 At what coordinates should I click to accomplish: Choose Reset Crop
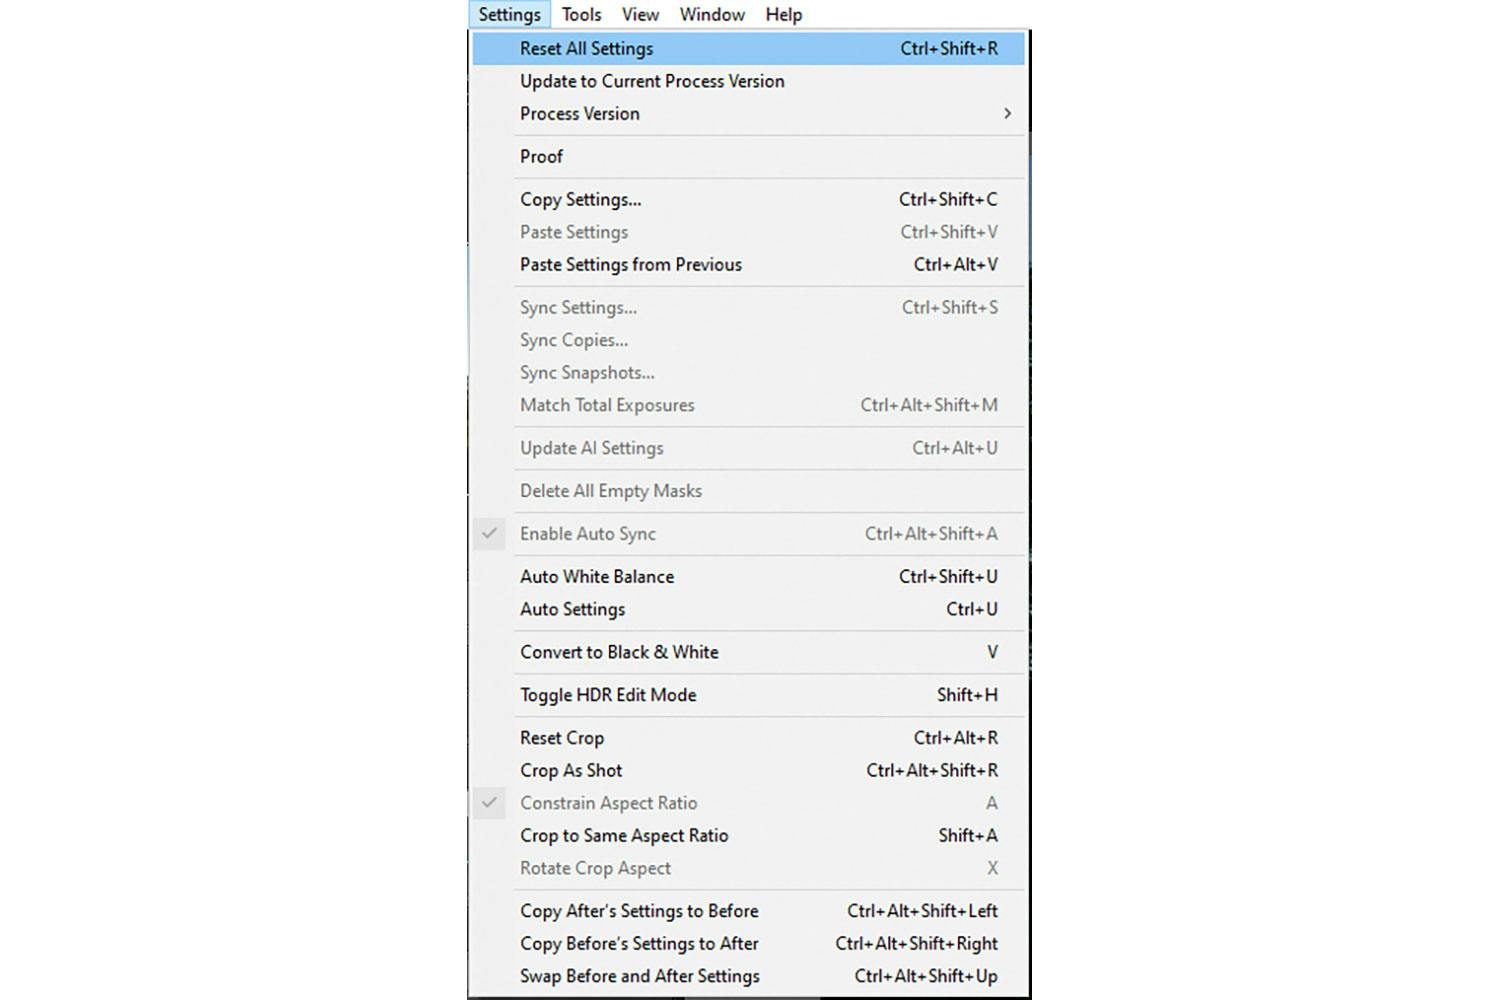click(x=561, y=738)
